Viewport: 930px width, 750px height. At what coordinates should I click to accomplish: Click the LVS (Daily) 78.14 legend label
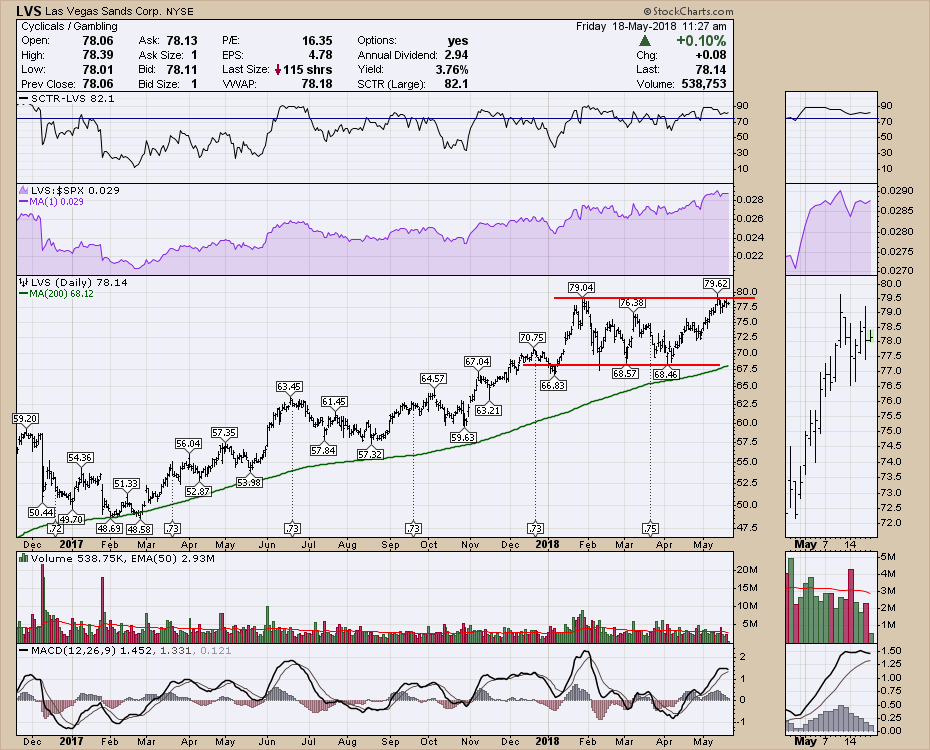(79, 282)
